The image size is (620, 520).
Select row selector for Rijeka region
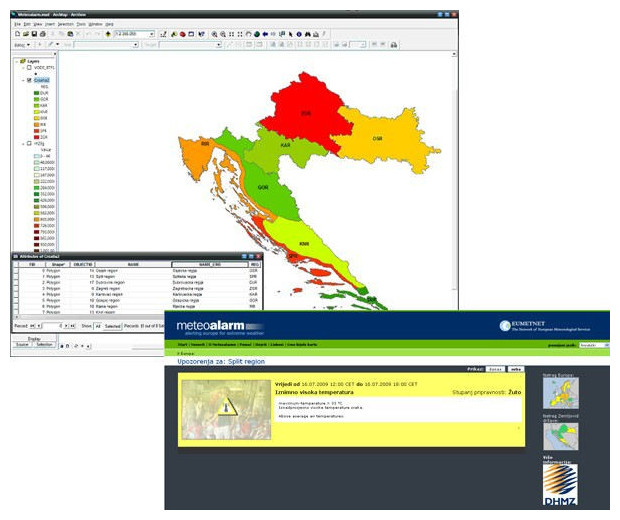(16, 306)
